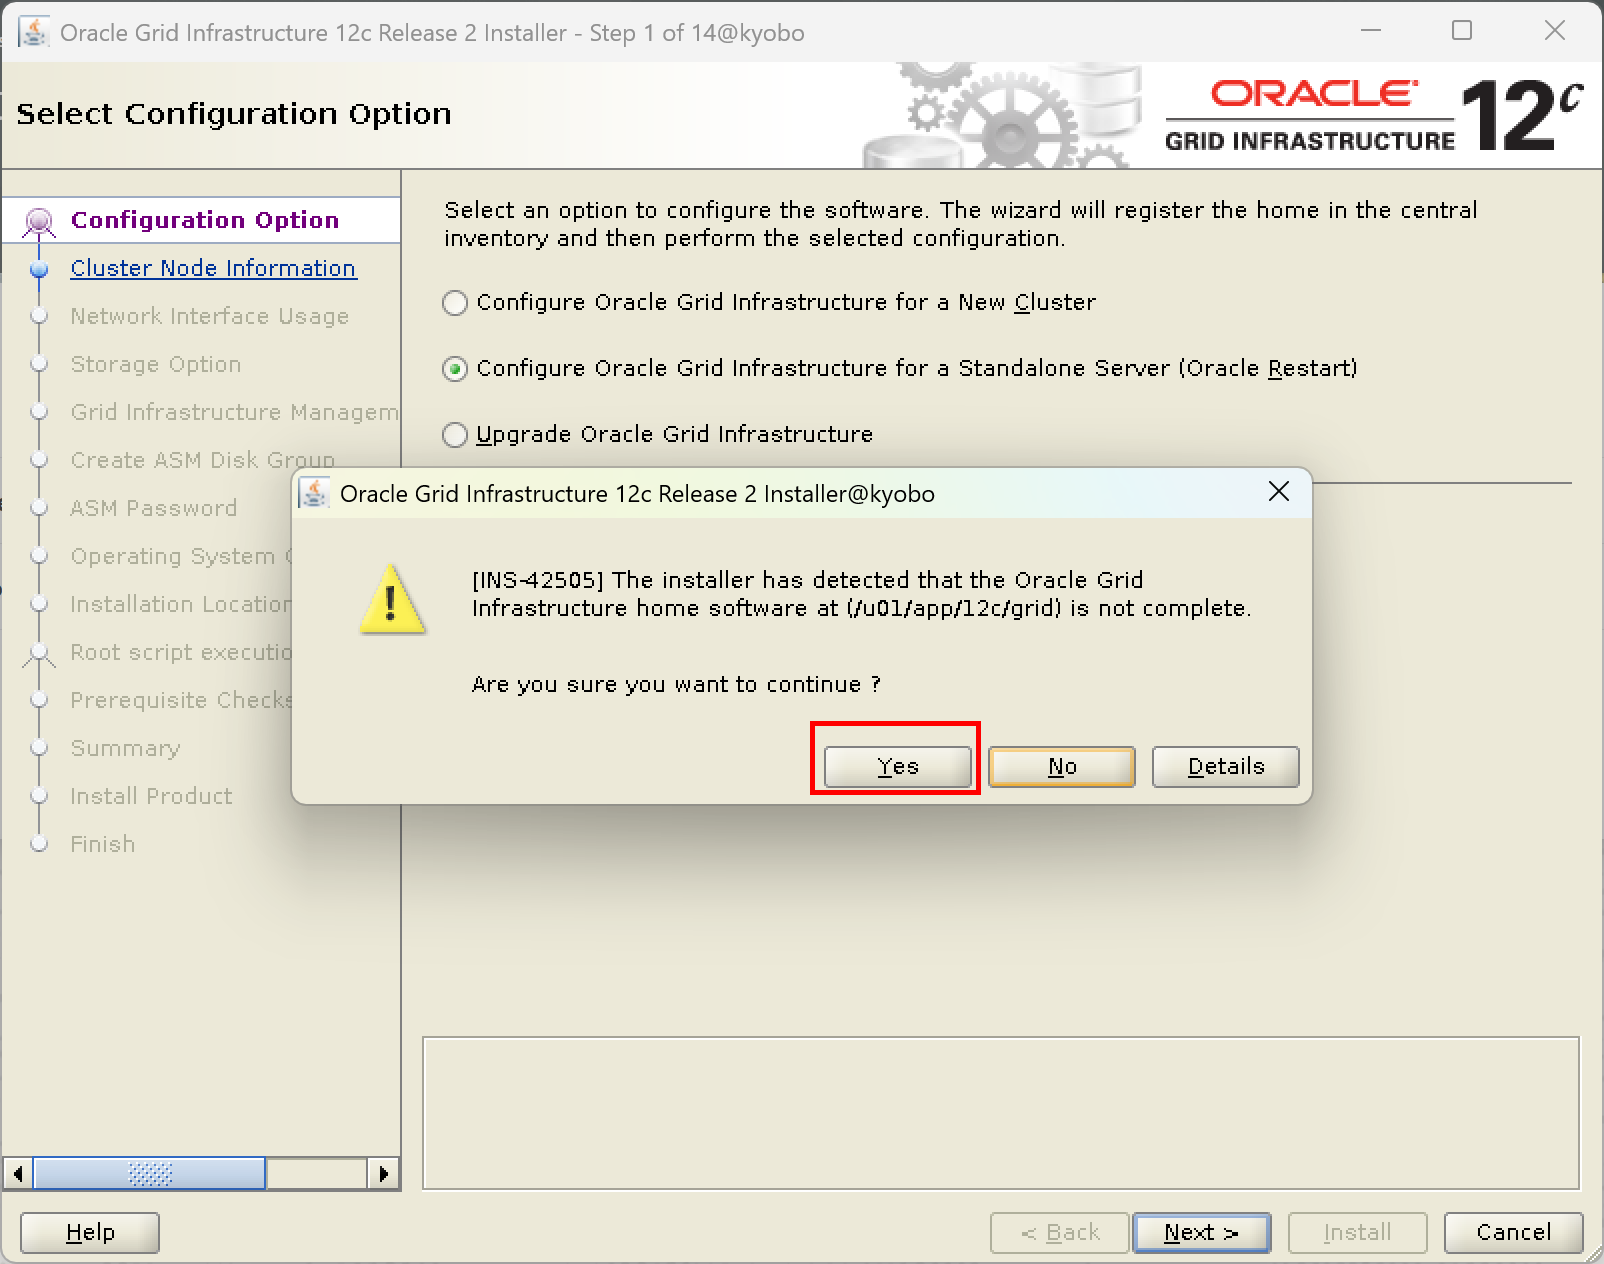
Task: Click the Java icon in dialog title bar
Action: click(314, 493)
